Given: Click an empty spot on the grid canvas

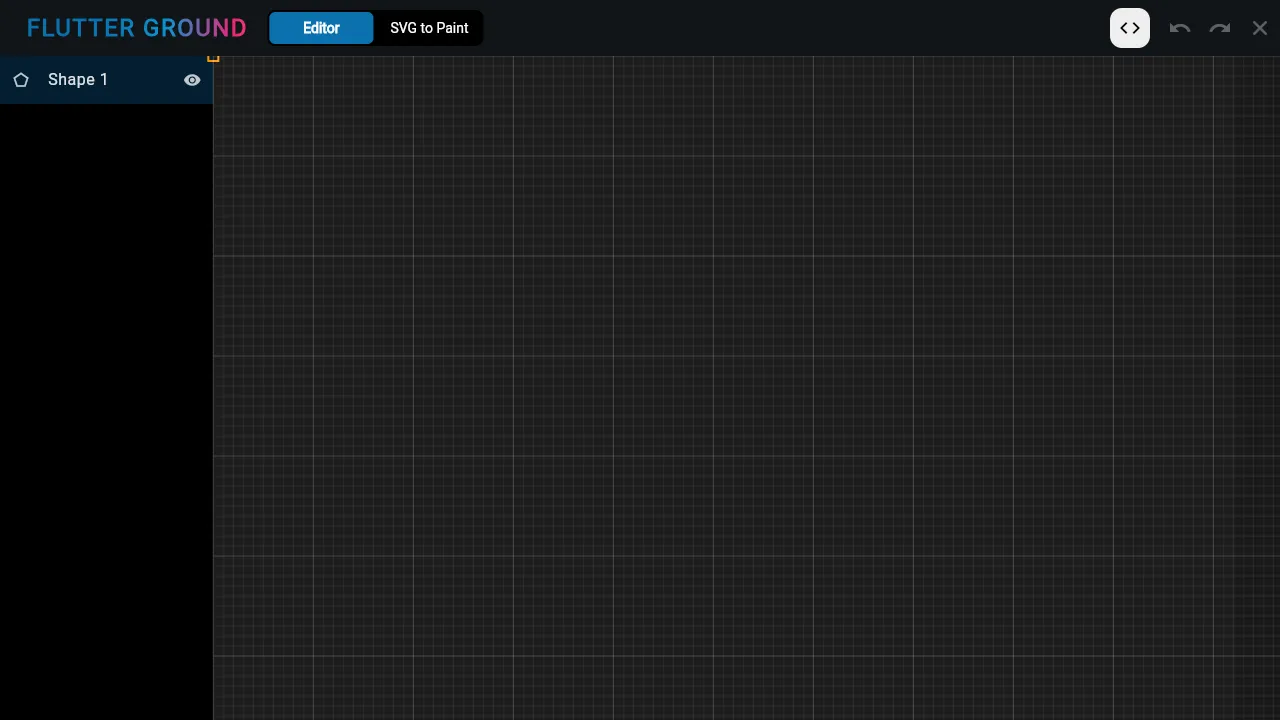Looking at the screenshot, I should point(700,400).
